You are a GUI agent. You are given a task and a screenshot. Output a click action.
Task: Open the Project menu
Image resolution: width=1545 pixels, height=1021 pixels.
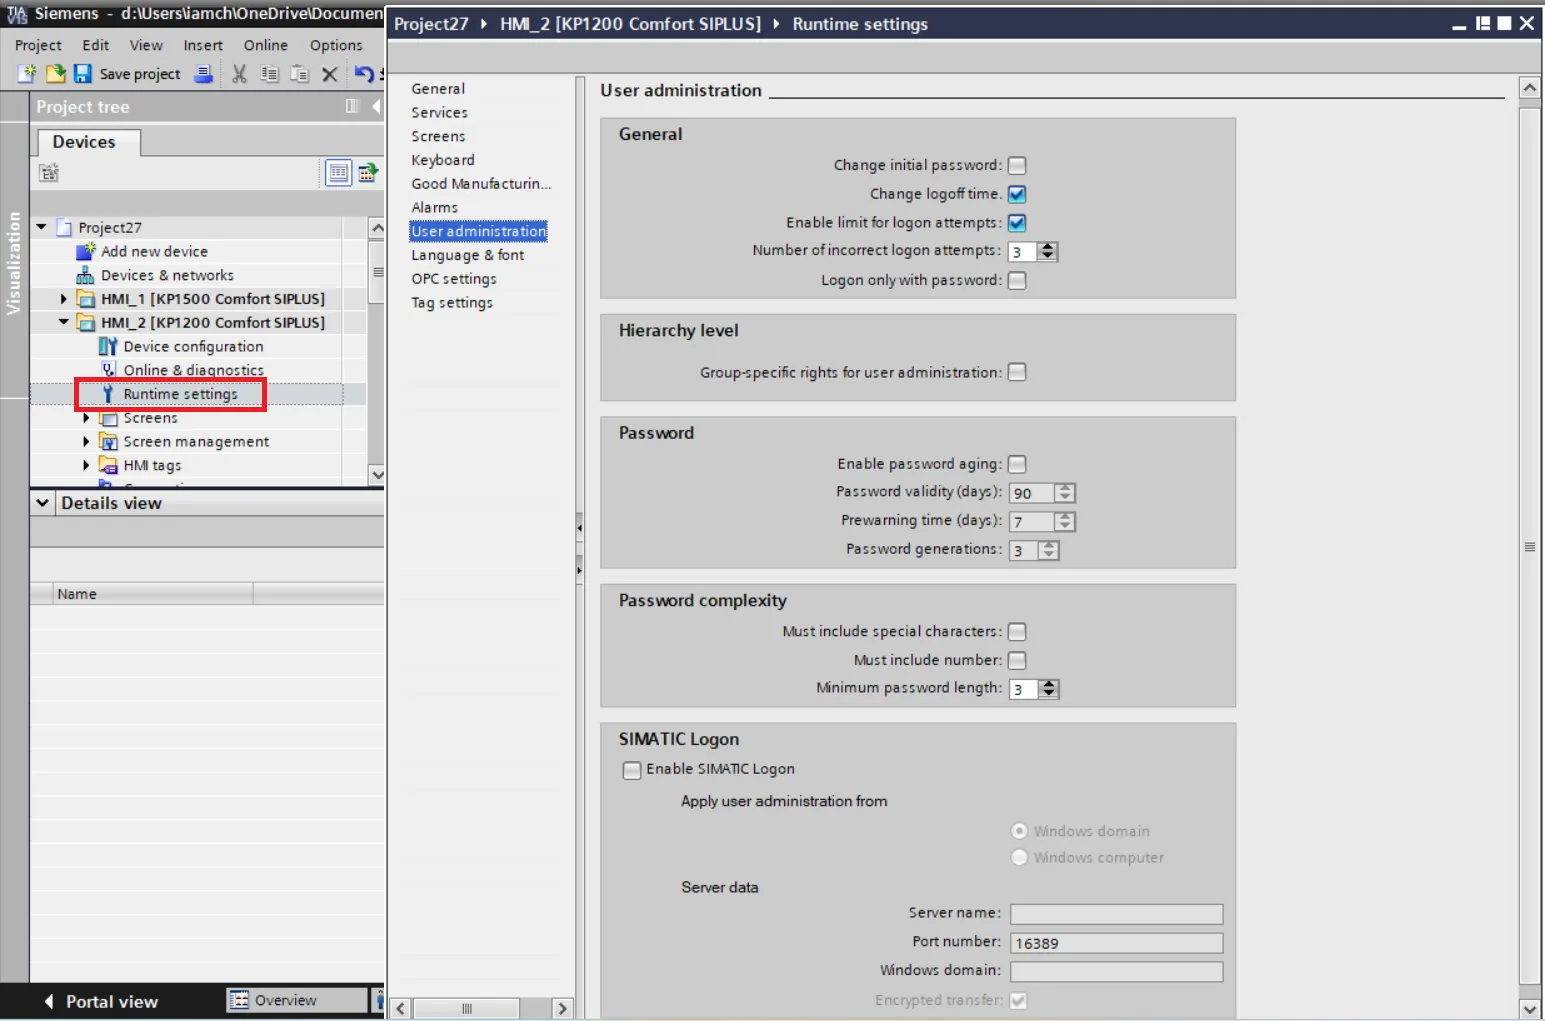point(38,45)
